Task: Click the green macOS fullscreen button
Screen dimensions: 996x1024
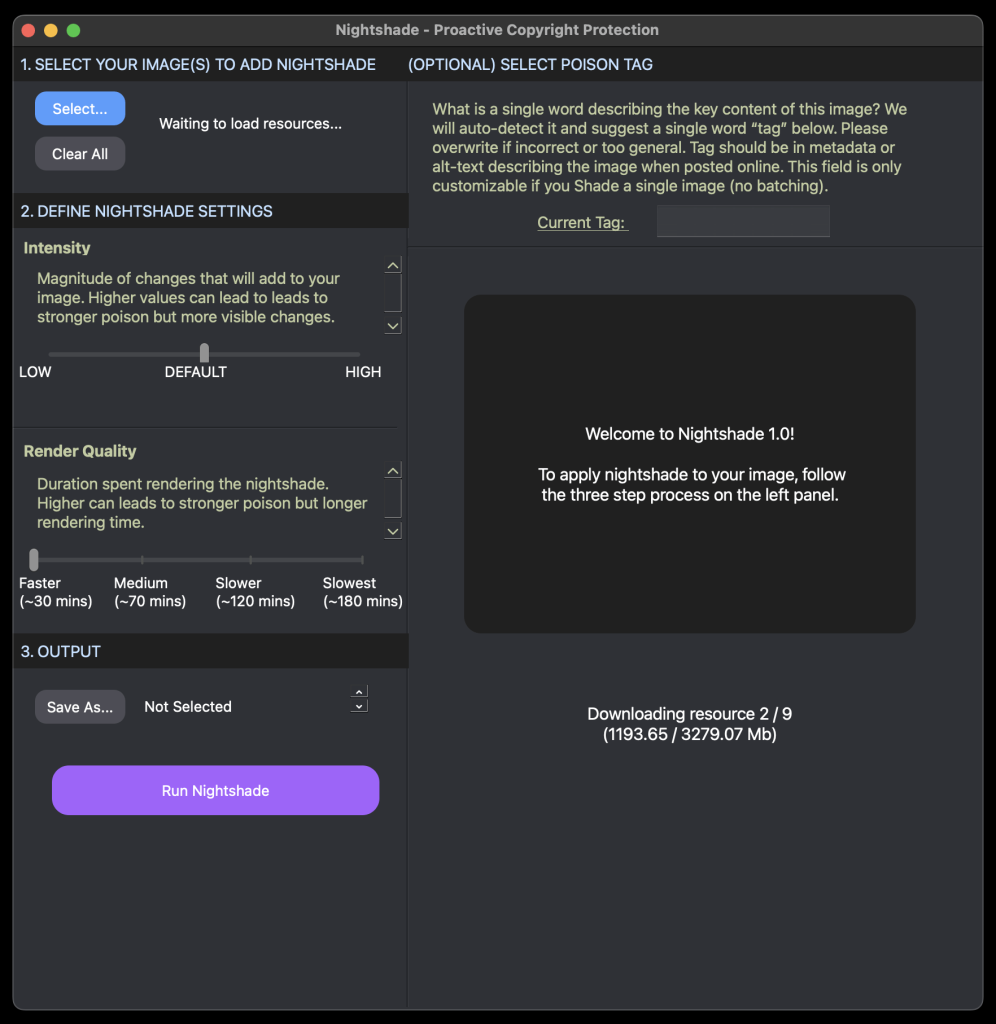Action: (x=73, y=30)
